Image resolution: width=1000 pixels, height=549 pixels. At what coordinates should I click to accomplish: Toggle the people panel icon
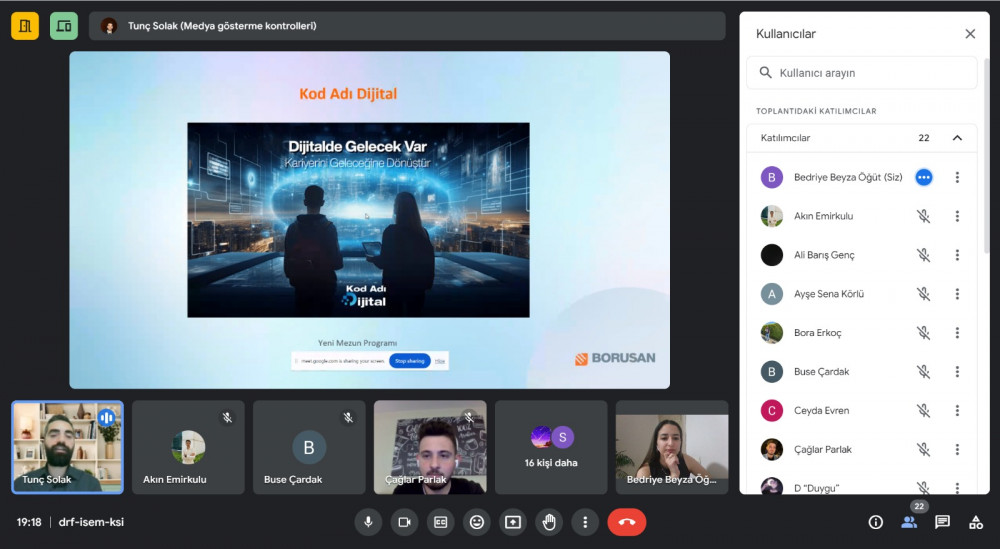click(x=909, y=522)
